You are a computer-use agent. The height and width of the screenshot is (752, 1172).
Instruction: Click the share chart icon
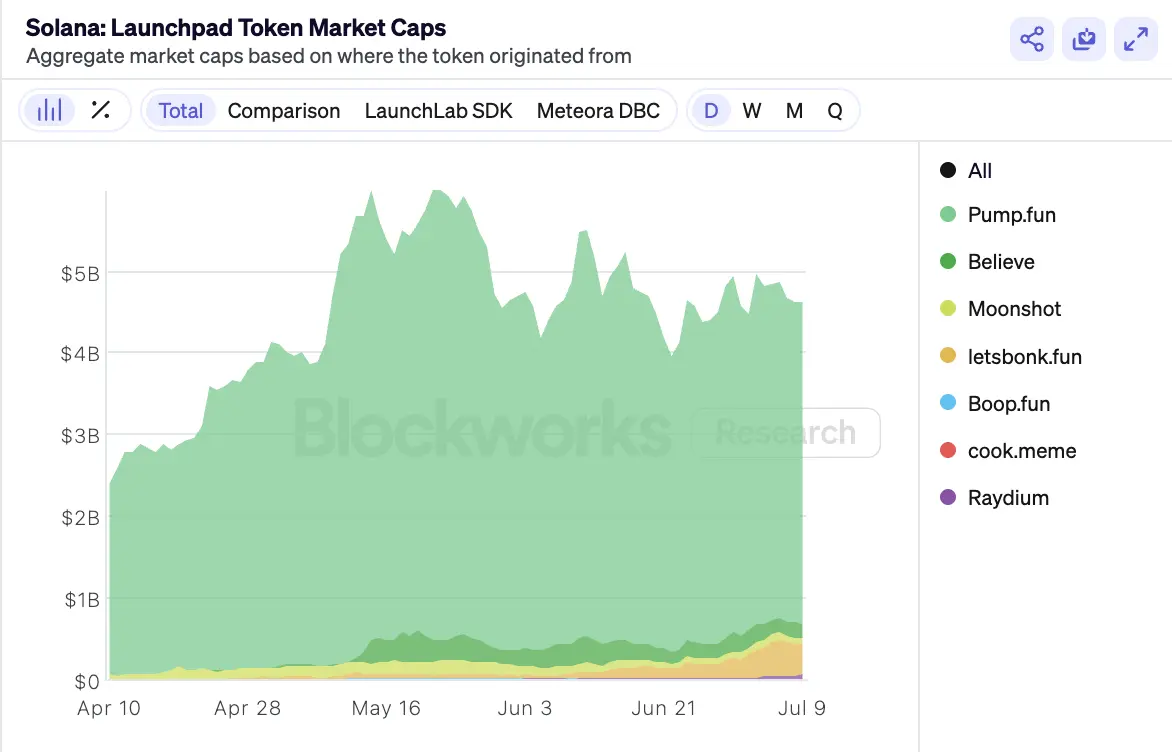[x=1032, y=40]
